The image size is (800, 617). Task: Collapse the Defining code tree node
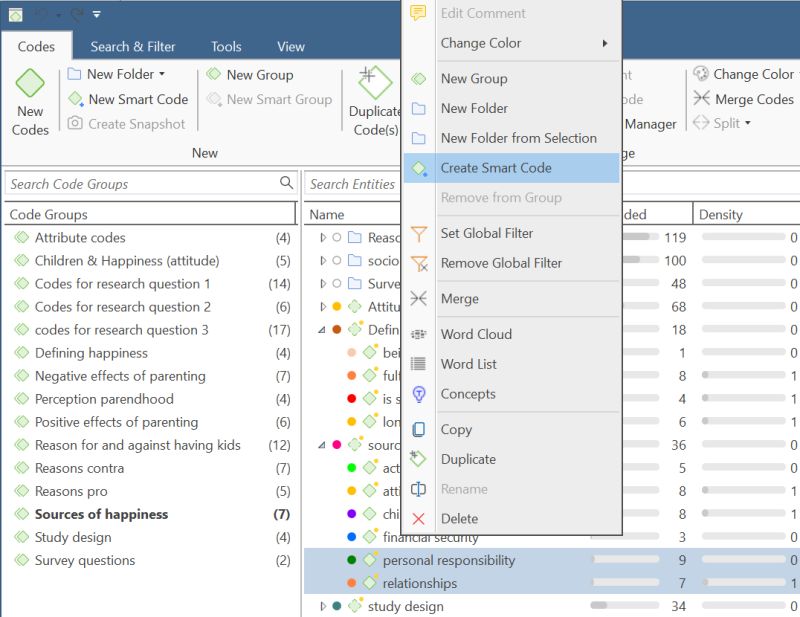(x=322, y=330)
